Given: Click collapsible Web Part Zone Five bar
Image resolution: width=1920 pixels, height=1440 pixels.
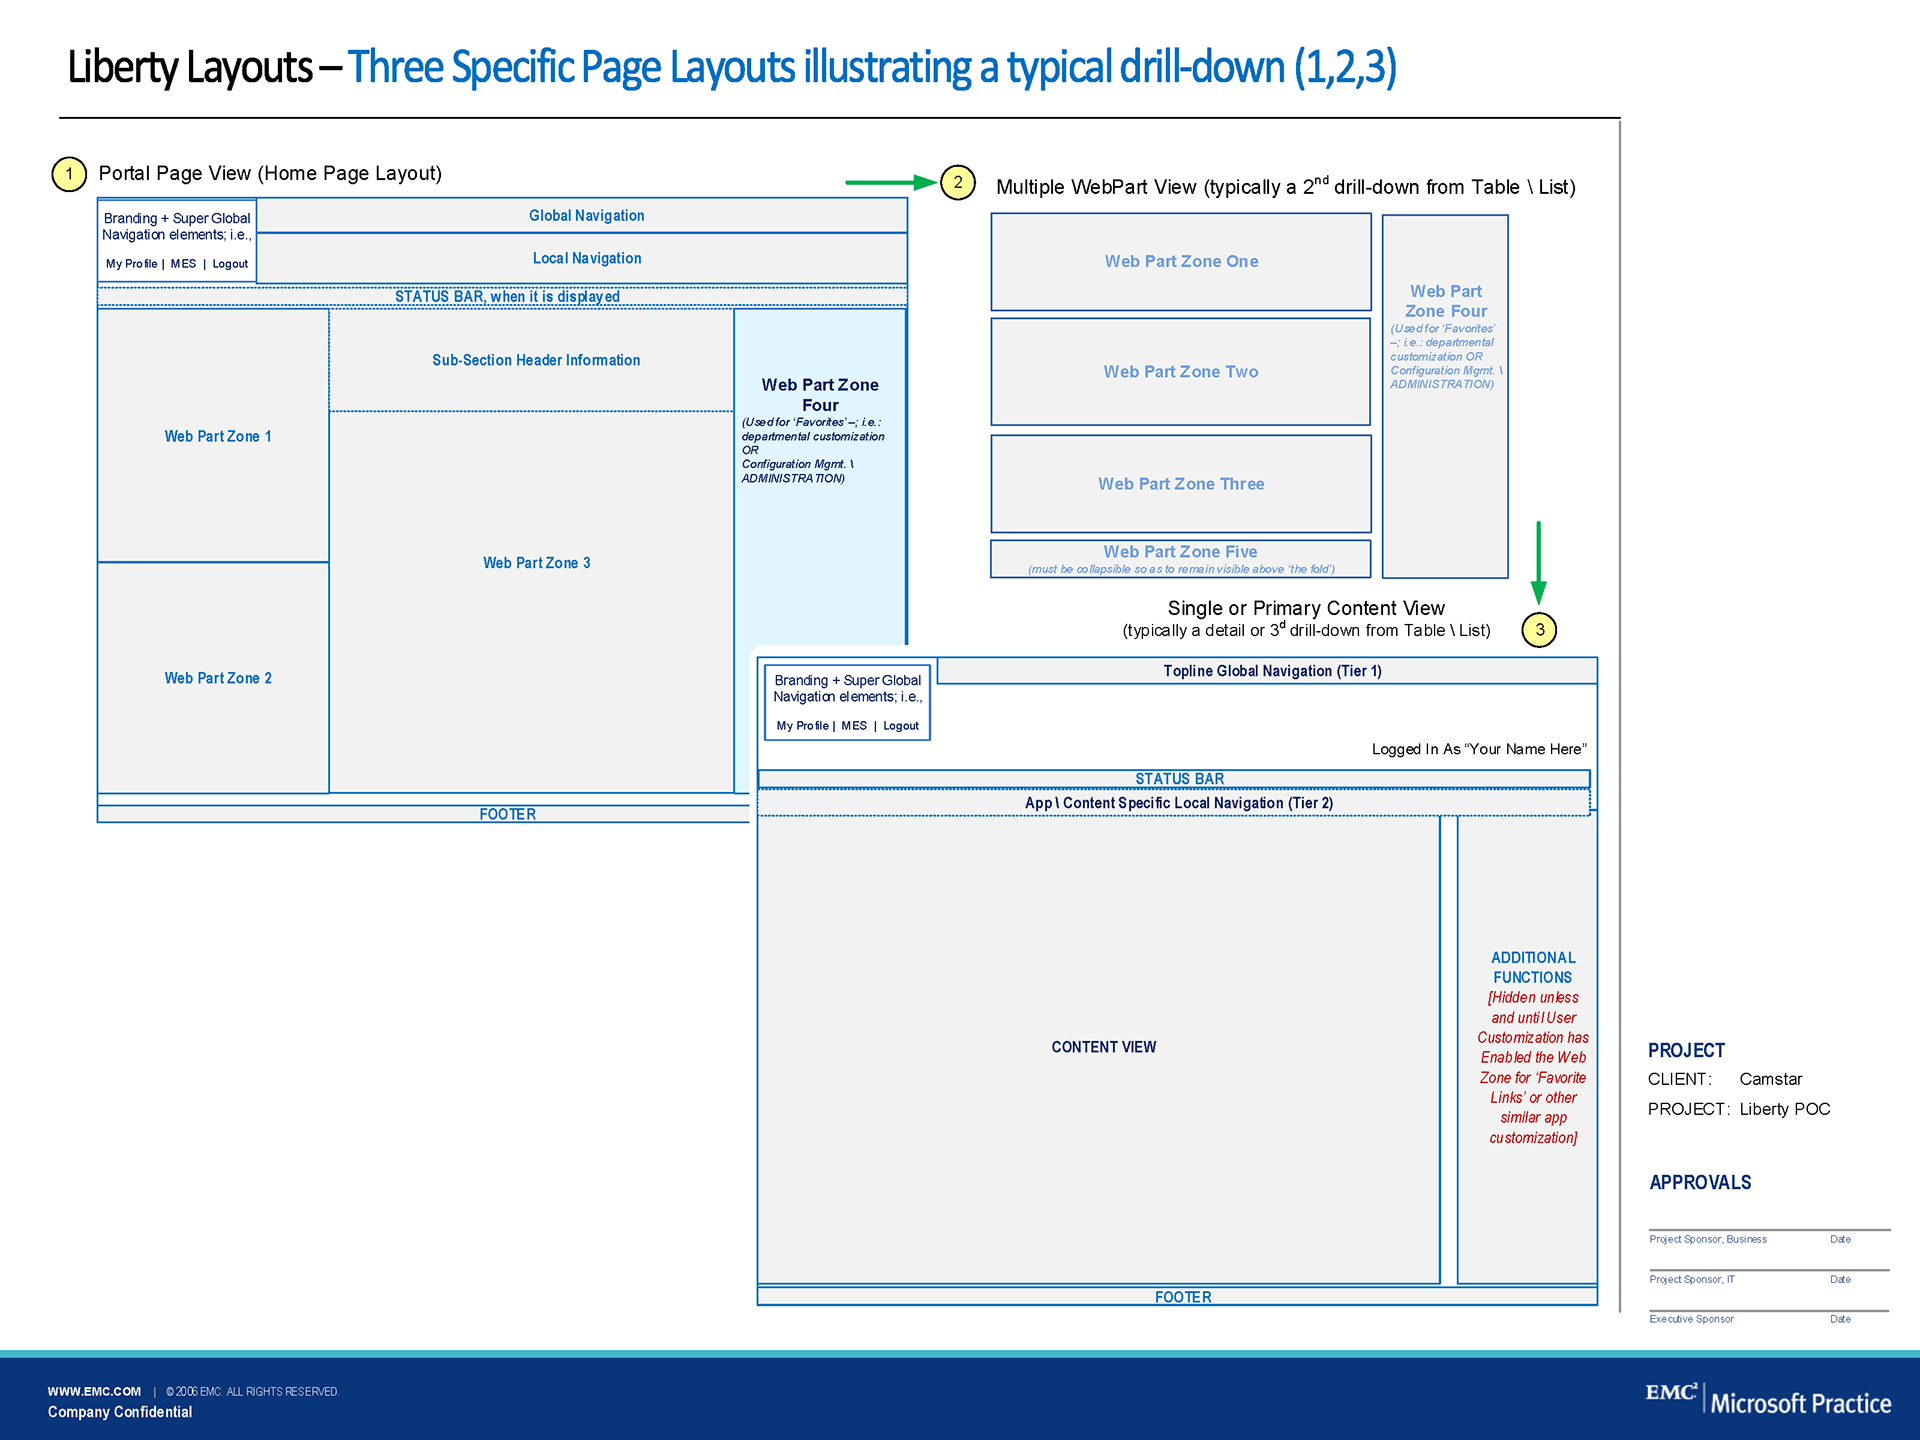Looking at the screenshot, I should (x=1180, y=558).
